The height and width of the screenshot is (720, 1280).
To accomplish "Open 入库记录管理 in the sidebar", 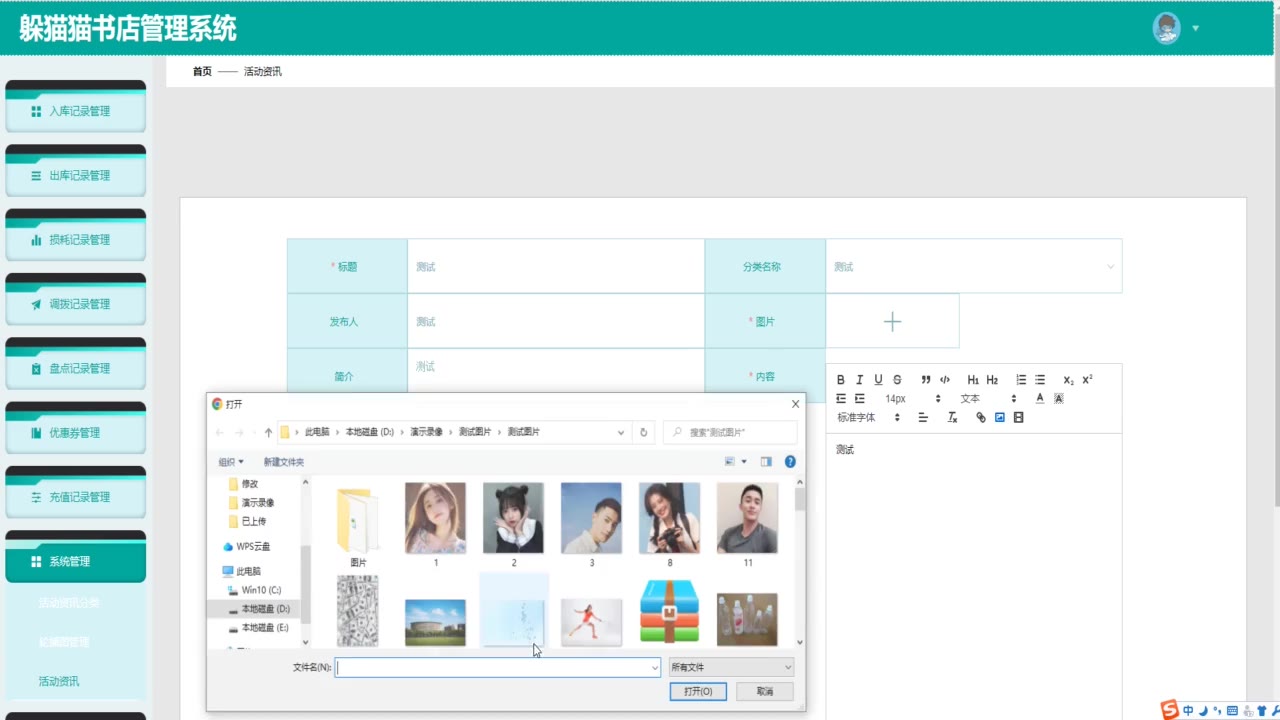I will (x=76, y=111).
